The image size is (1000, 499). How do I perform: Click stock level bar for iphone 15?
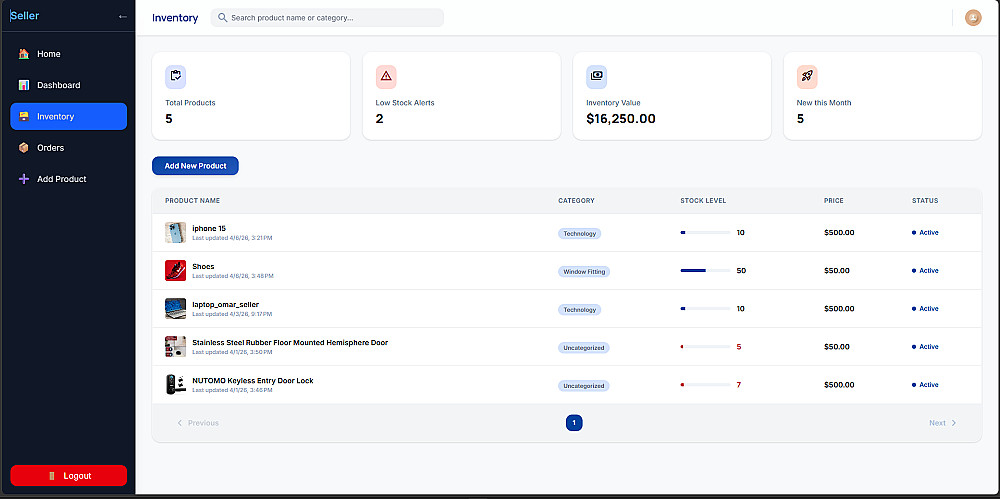pos(705,233)
